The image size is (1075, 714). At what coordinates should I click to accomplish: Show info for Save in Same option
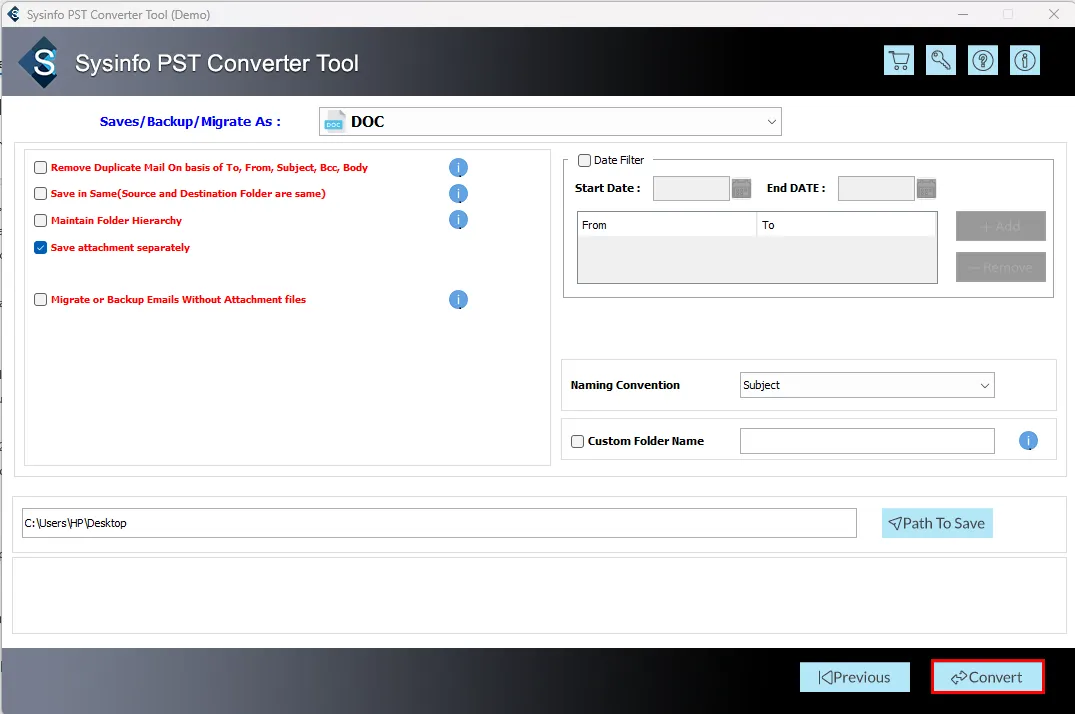click(458, 194)
